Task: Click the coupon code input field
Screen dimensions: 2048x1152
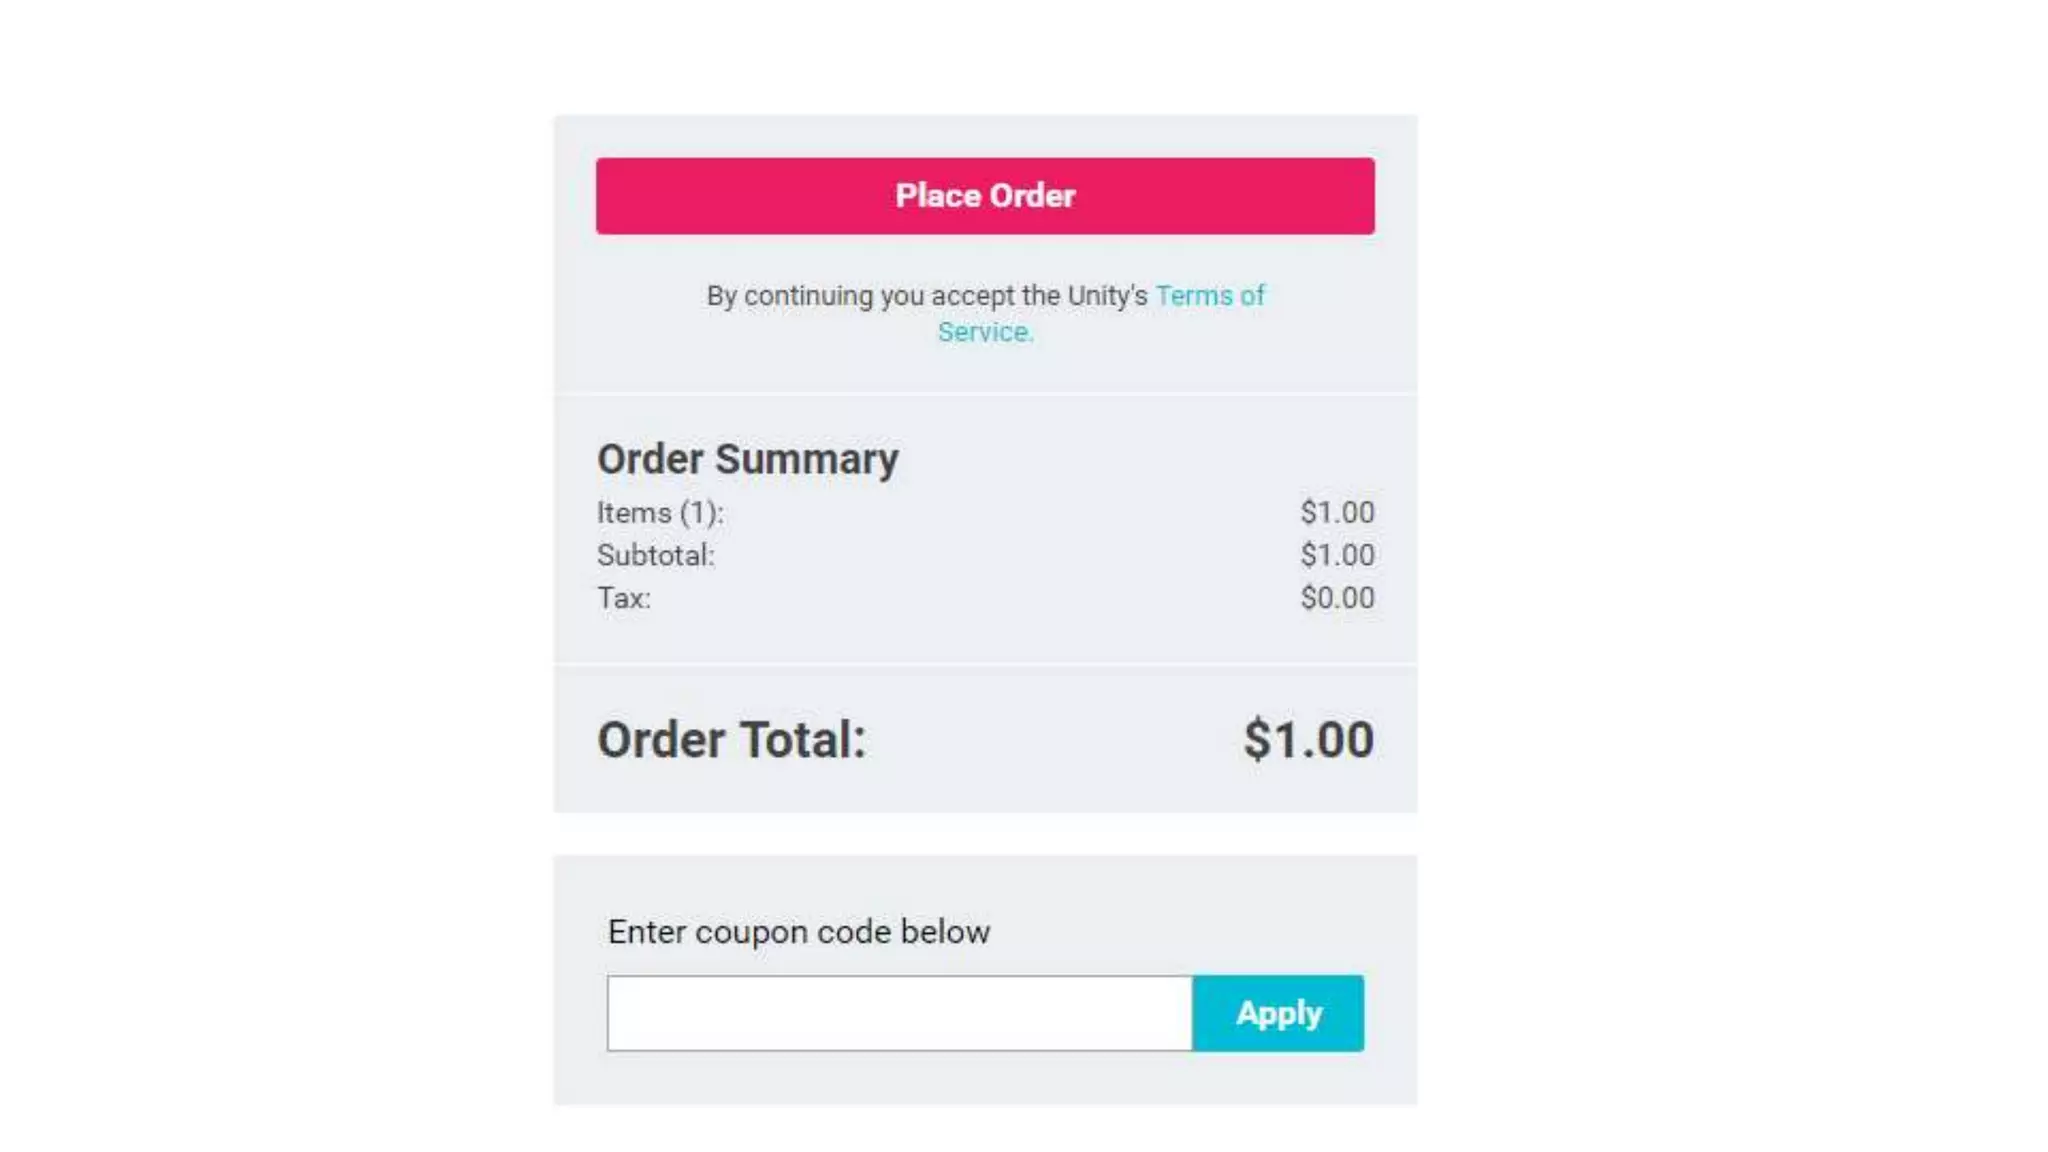Action: (x=899, y=1013)
